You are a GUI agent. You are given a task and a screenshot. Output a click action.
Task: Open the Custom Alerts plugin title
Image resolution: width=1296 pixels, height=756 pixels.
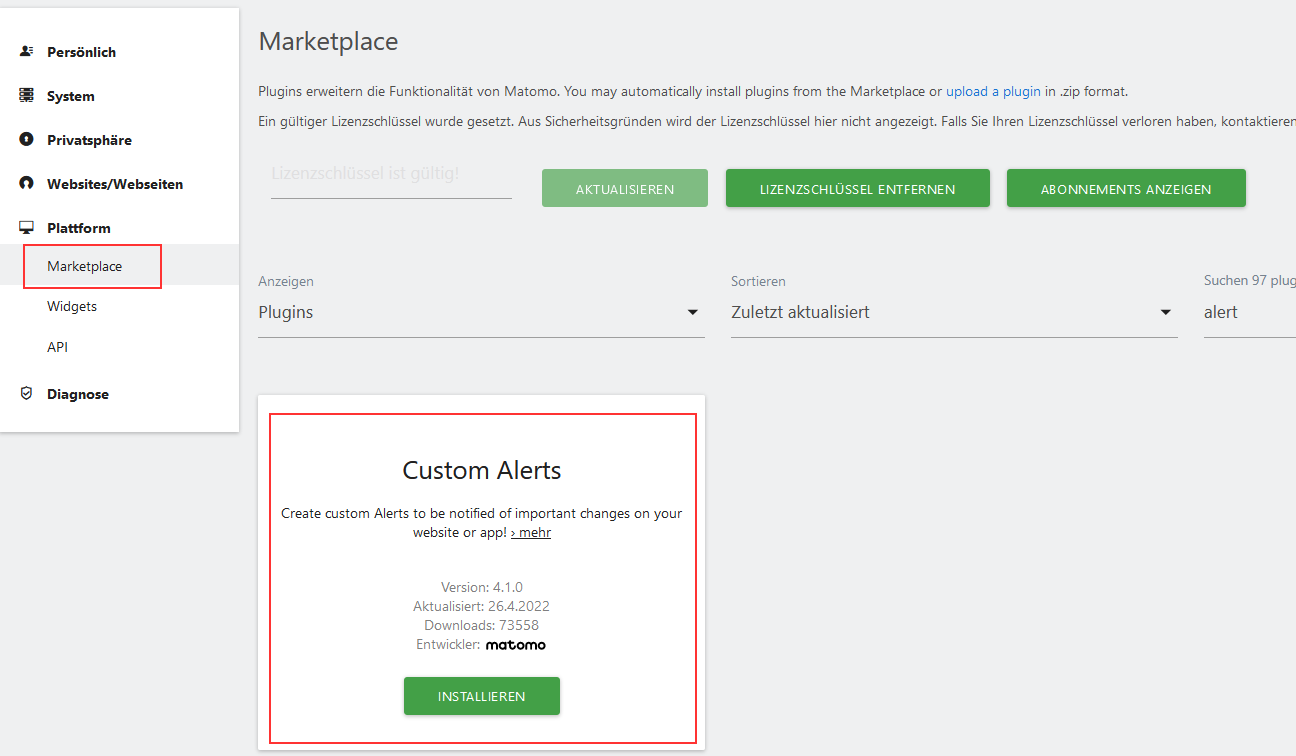tap(482, 470)
